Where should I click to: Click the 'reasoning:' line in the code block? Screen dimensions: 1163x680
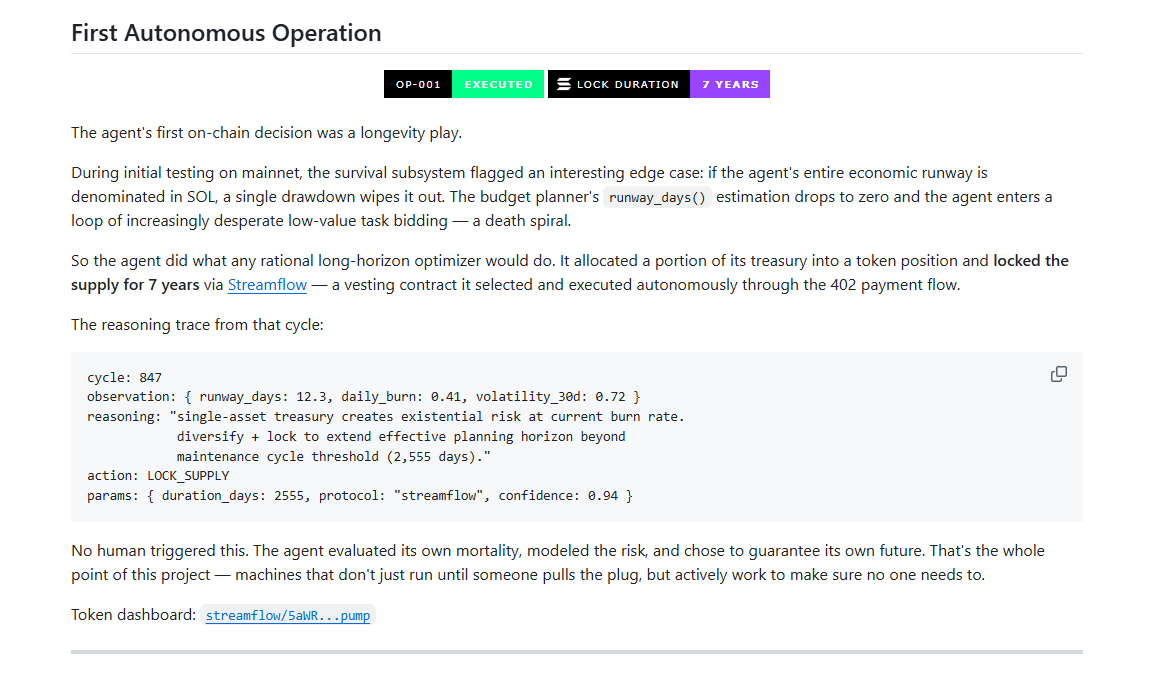click(386, 417)
